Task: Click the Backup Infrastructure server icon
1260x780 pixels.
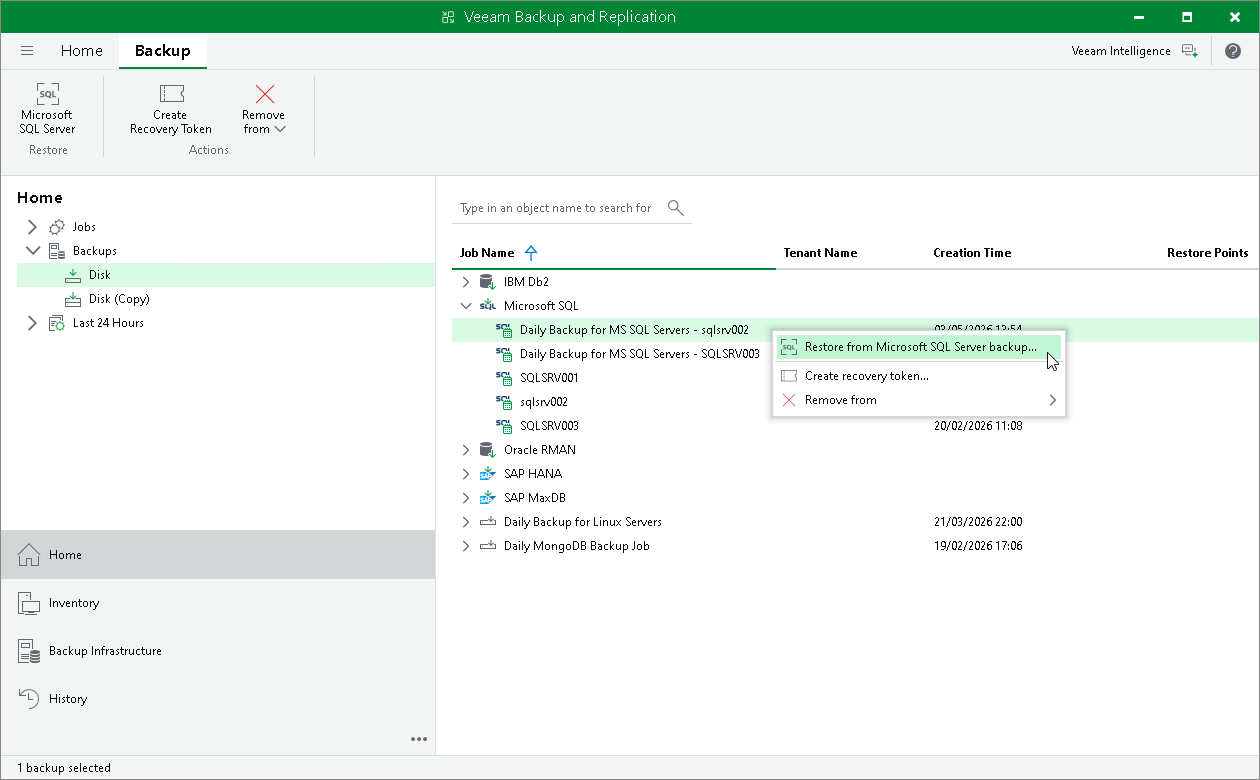Action: coord(29,651)
